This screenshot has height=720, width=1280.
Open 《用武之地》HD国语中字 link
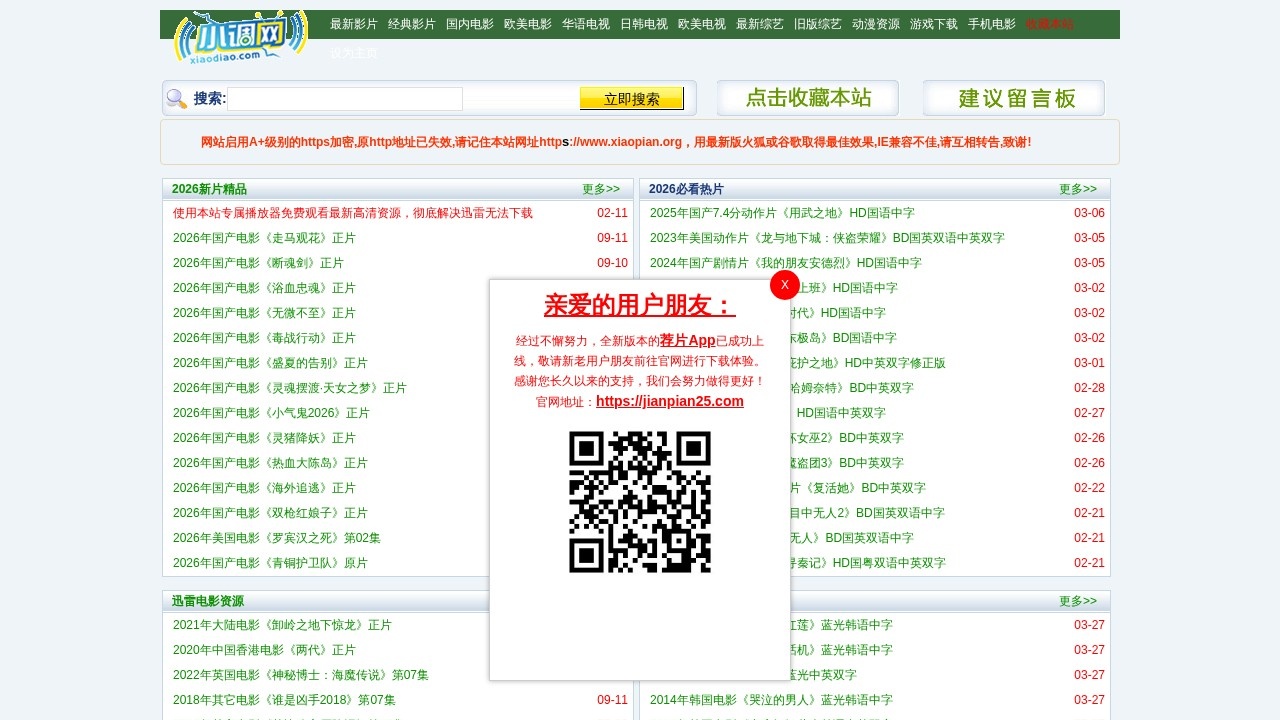[782, 213]
